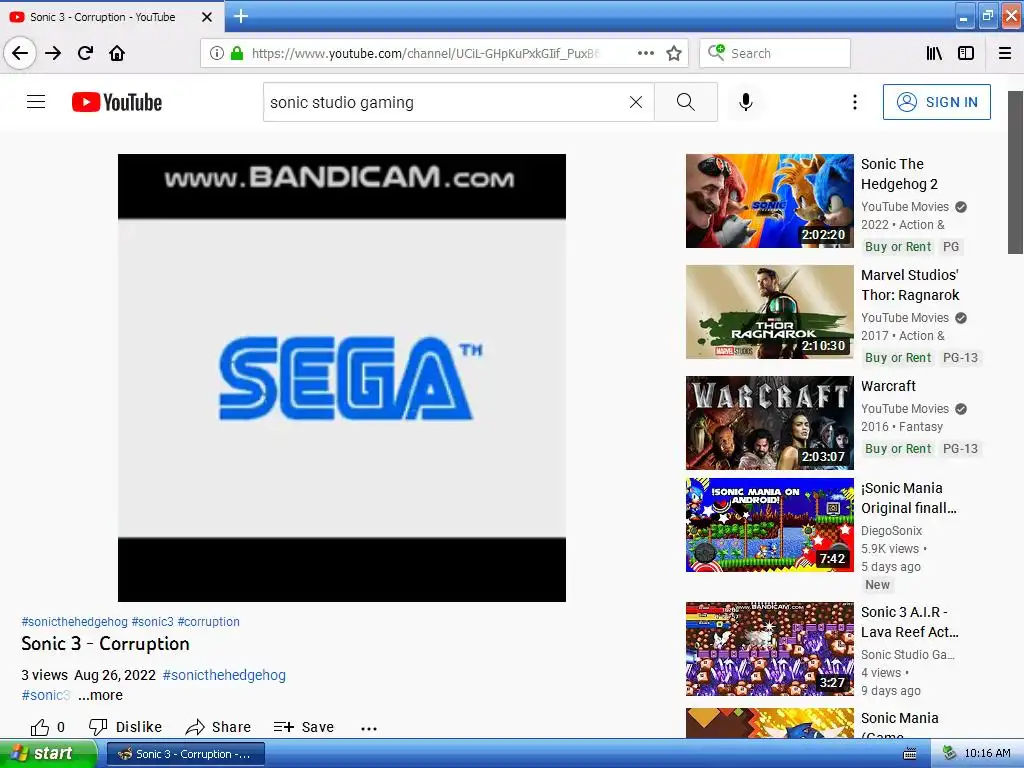Open page actions three-dot menu in address bar
The height and width of the screenshot is (768, 1024).
point(645,54)
